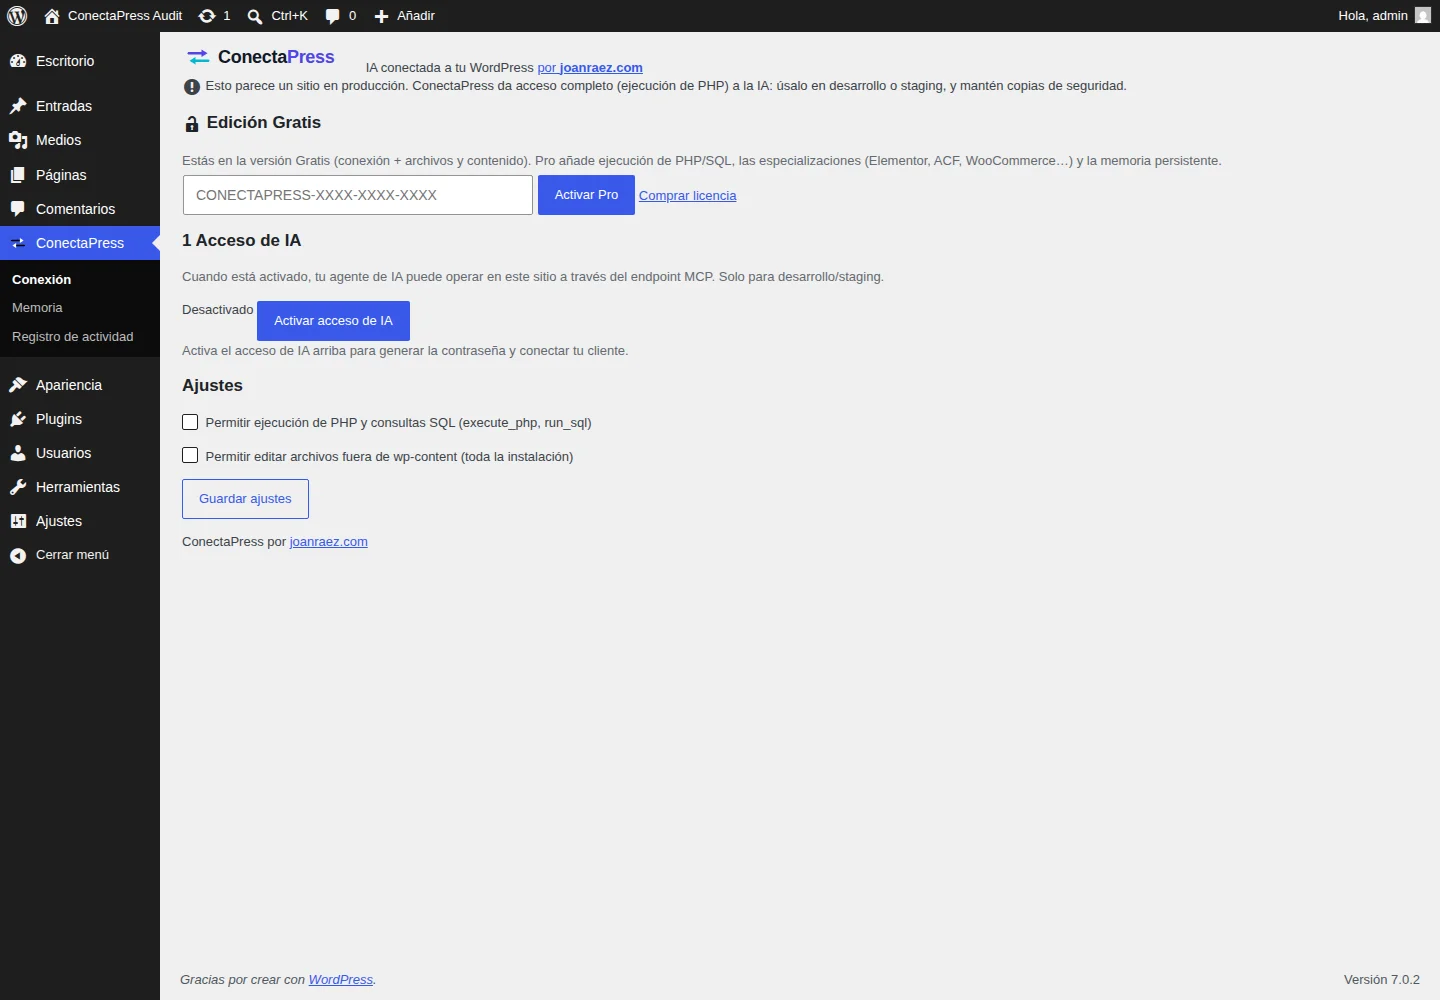This screenshot has height=1000, width=1440.
Task: Click the plus Añadir icon
Action: click(381, 16)
